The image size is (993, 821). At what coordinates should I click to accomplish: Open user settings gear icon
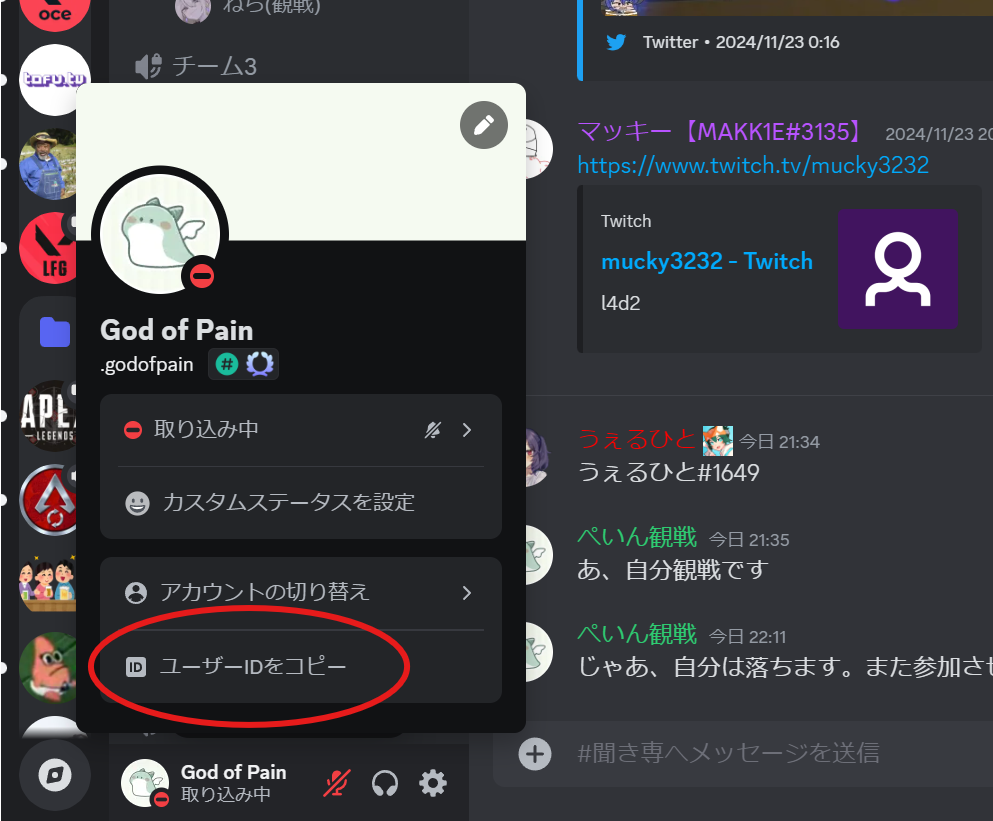433,784
